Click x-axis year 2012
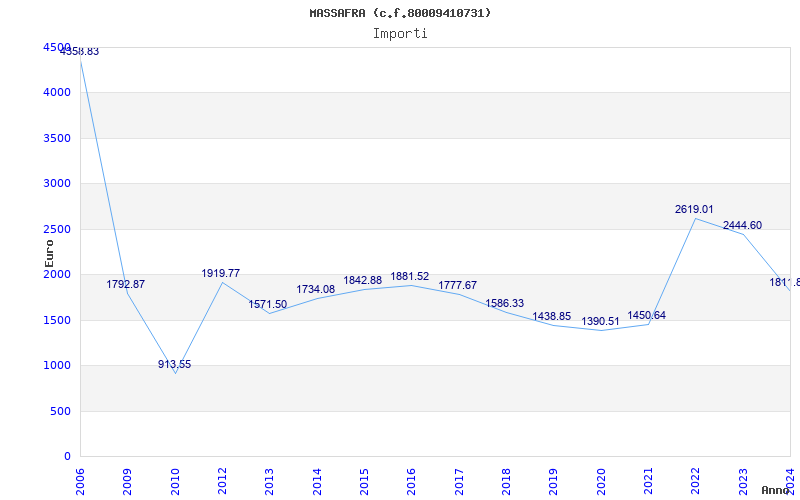This screenshot has width=800, height=500. pos(222,482)
